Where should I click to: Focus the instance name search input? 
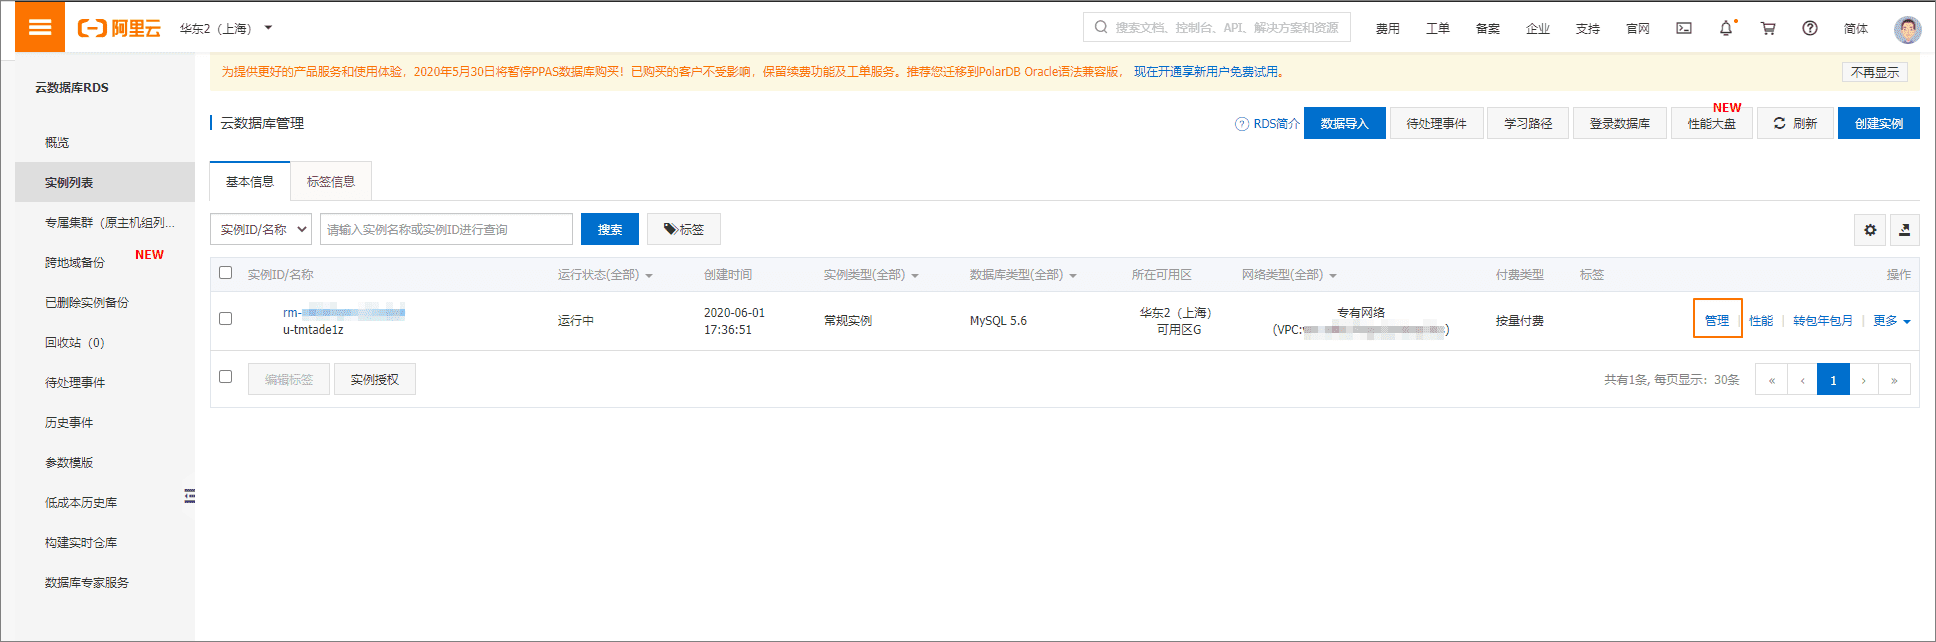tap(446, 229)
